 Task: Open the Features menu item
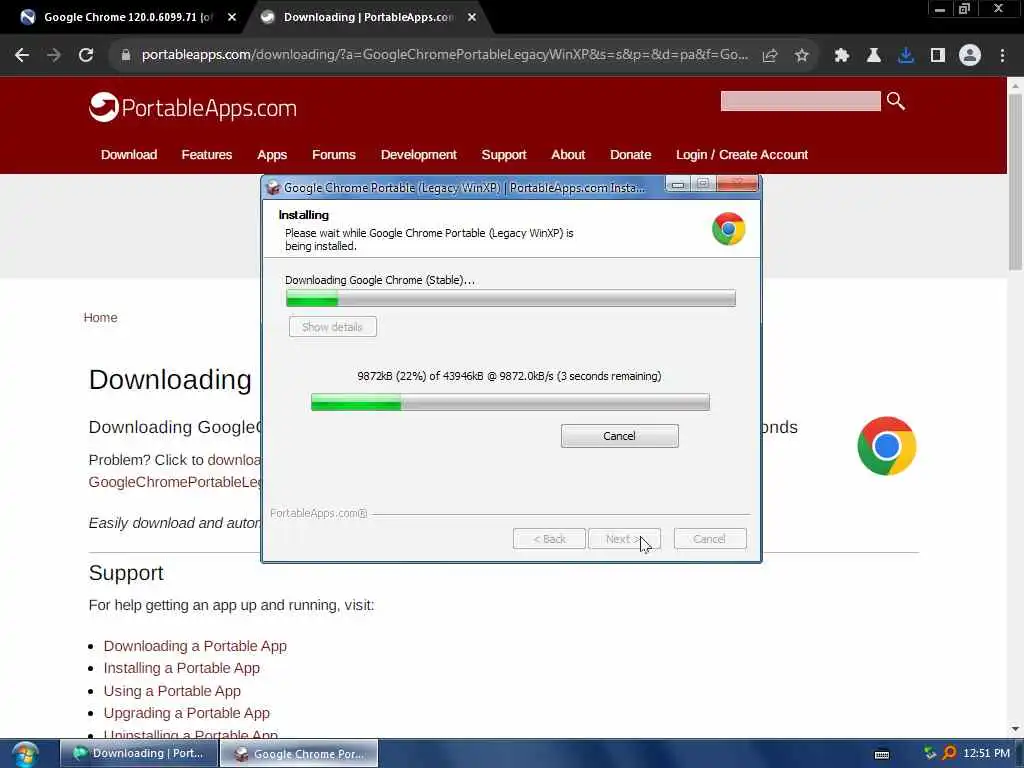(206, 155)
